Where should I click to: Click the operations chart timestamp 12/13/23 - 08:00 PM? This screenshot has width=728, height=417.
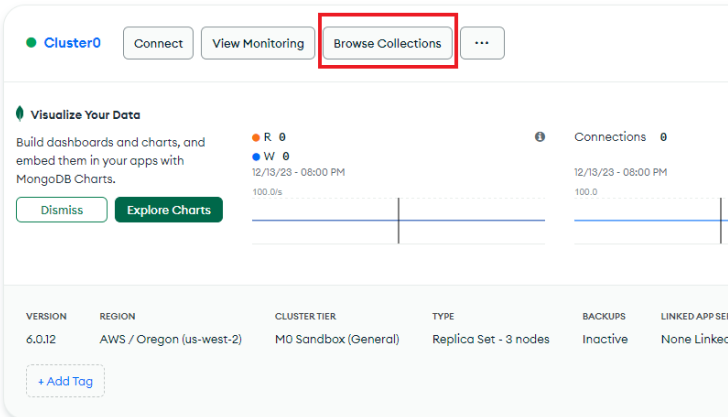click(299, 172)
